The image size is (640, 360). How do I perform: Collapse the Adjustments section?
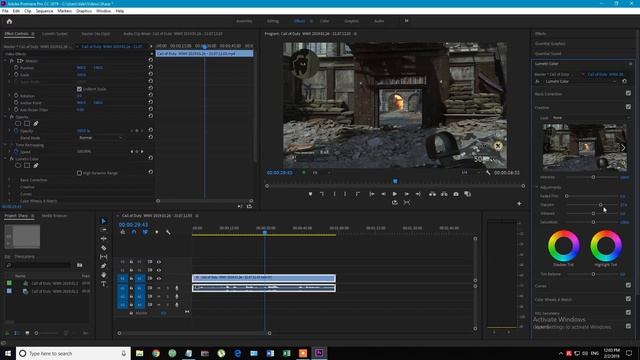tap(537, 187)
